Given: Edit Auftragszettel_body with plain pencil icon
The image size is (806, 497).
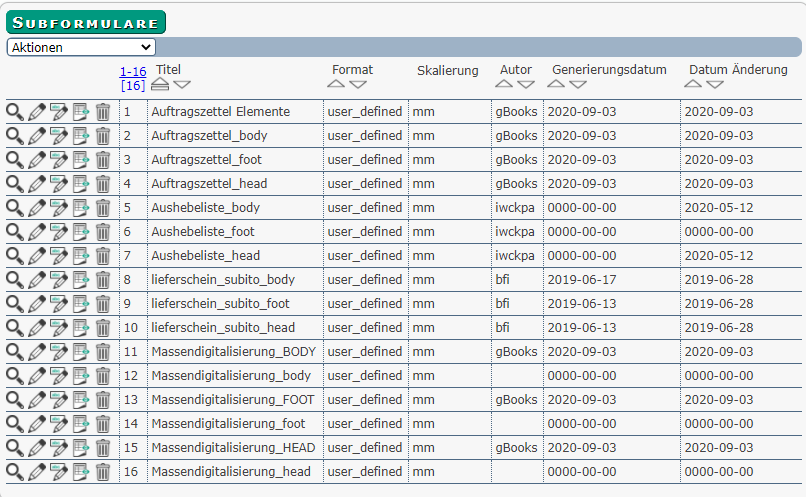Looking at the screenshot, I should click(x=36, y=136).
